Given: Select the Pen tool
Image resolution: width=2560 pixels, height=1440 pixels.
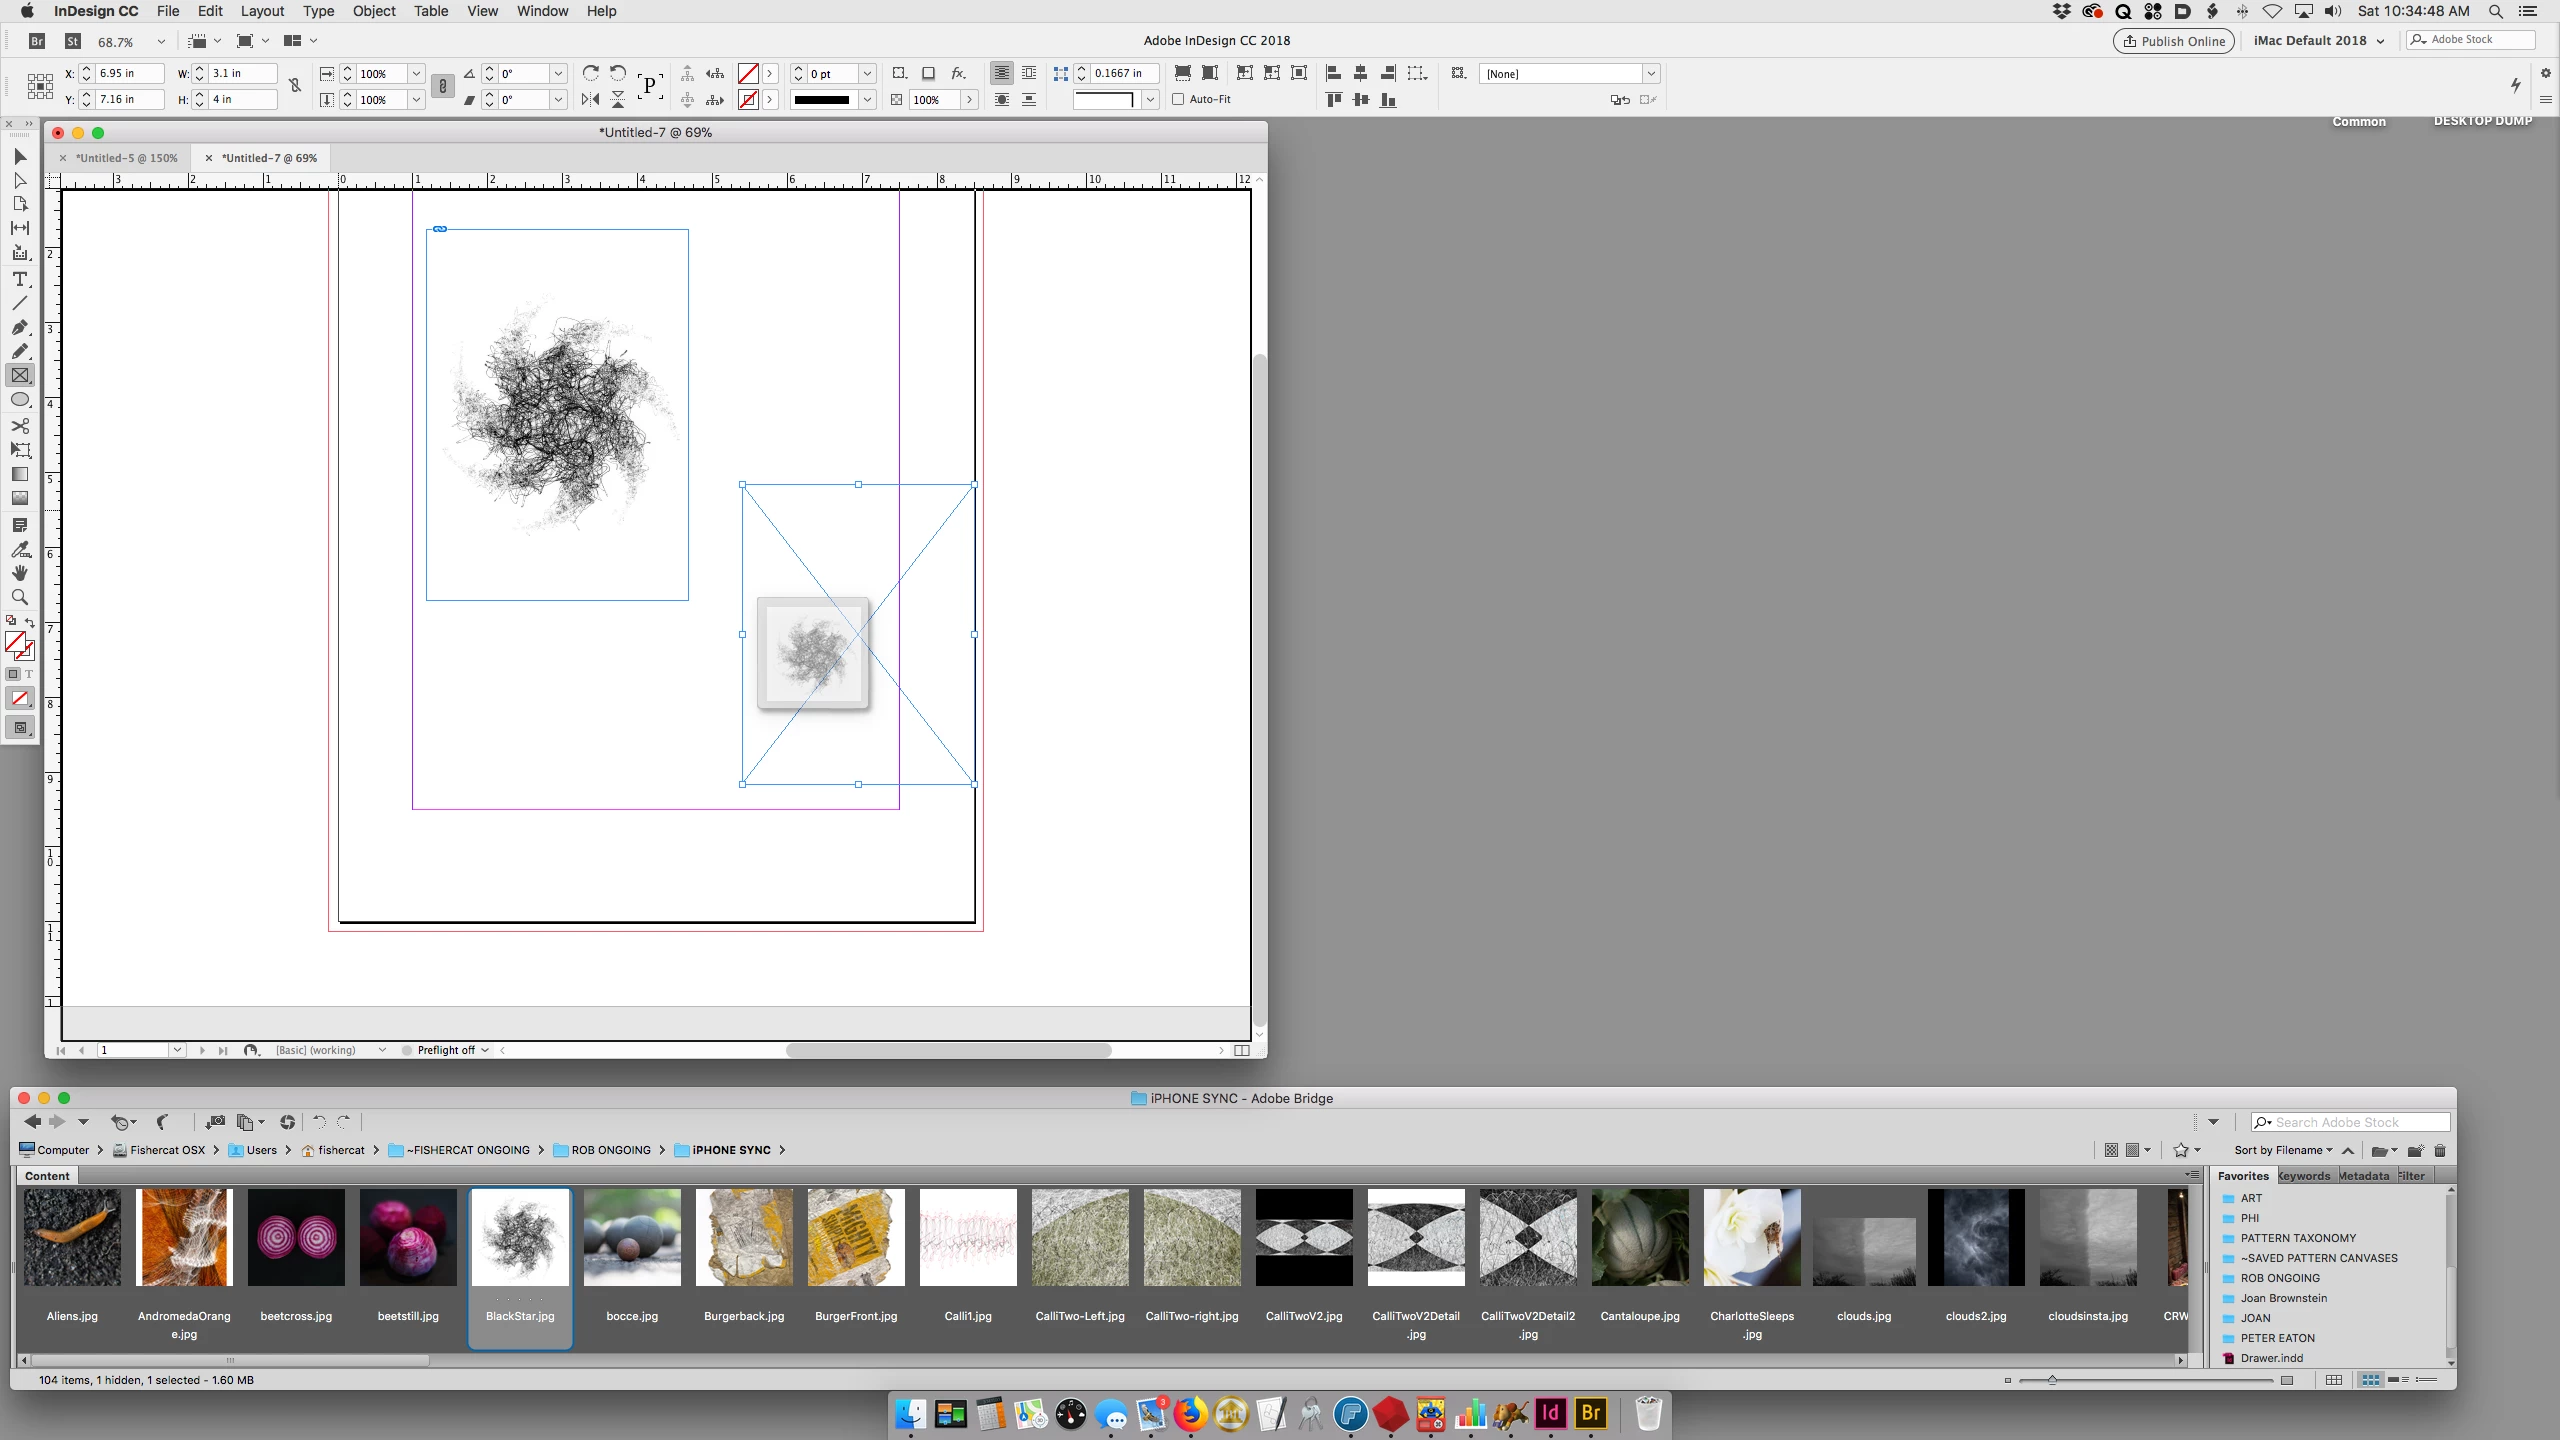Looking at the screenshot, I should (x=20, y=327).
